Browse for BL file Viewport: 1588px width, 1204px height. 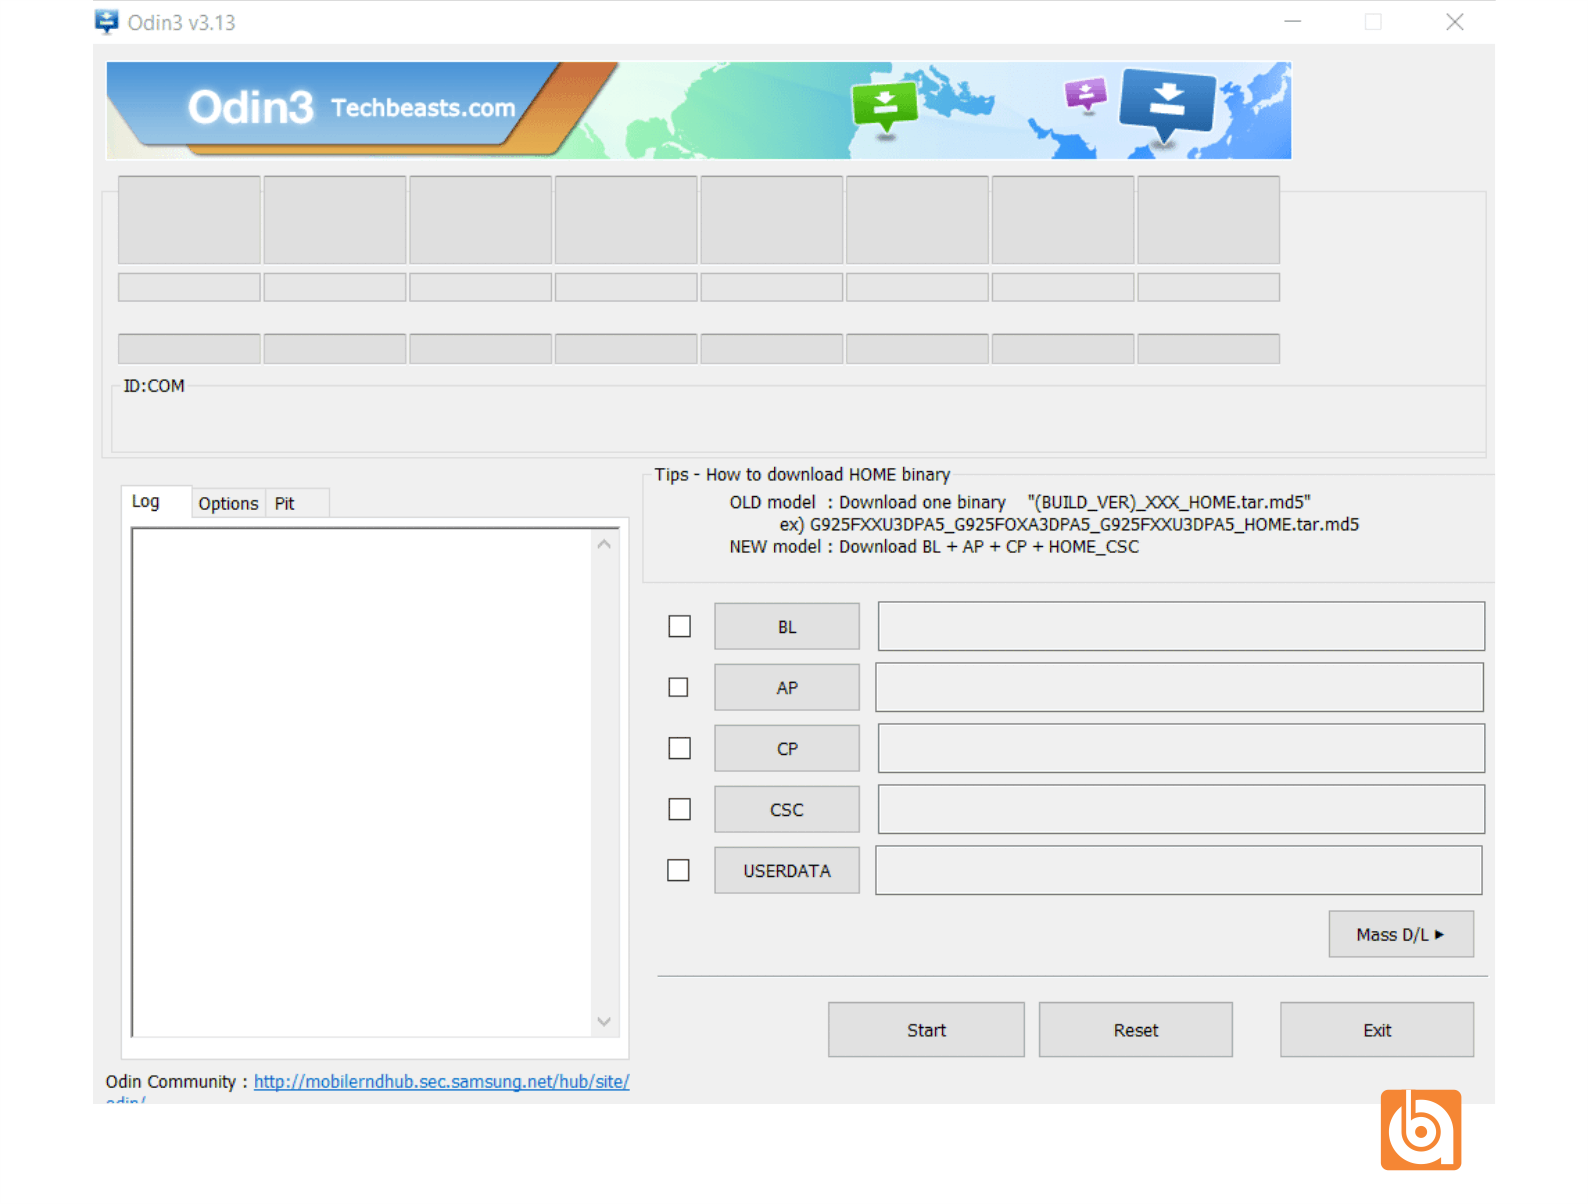tap(787, 627)
